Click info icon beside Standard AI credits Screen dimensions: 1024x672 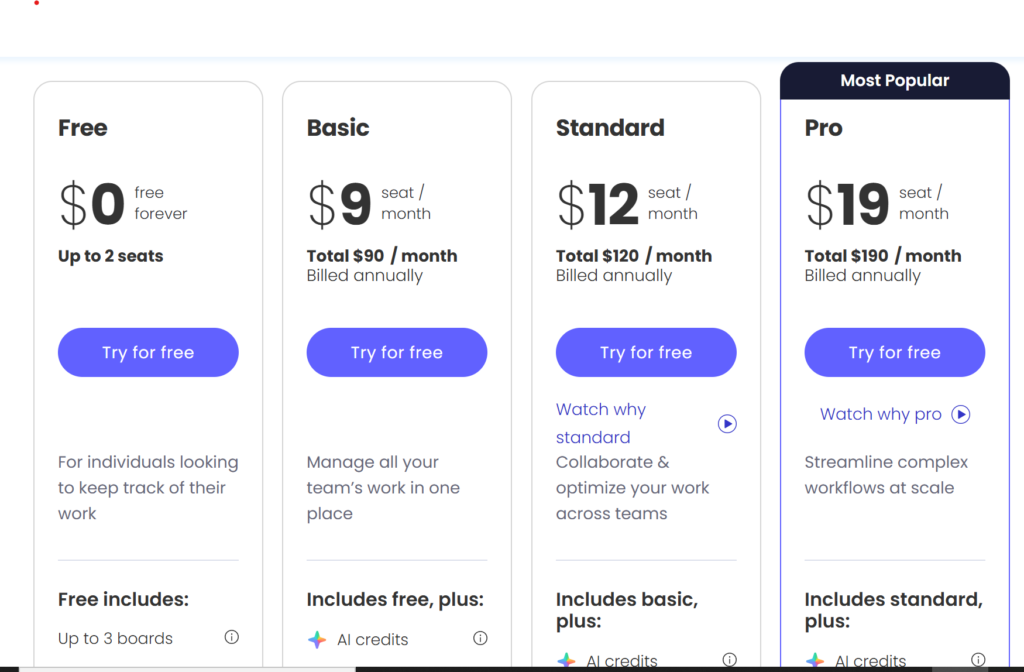coord(729,660)
